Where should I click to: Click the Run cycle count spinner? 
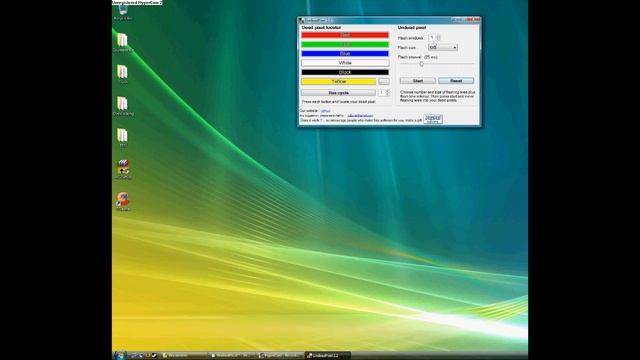click(x=384, y=93)
